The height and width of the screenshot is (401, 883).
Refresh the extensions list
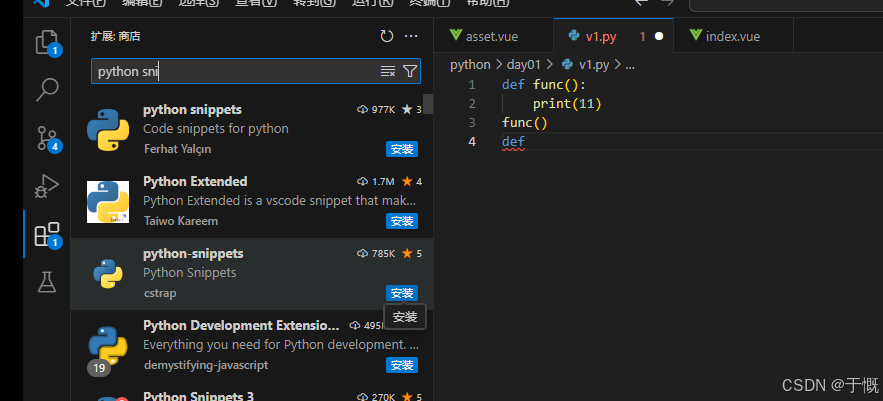(387, 37)
